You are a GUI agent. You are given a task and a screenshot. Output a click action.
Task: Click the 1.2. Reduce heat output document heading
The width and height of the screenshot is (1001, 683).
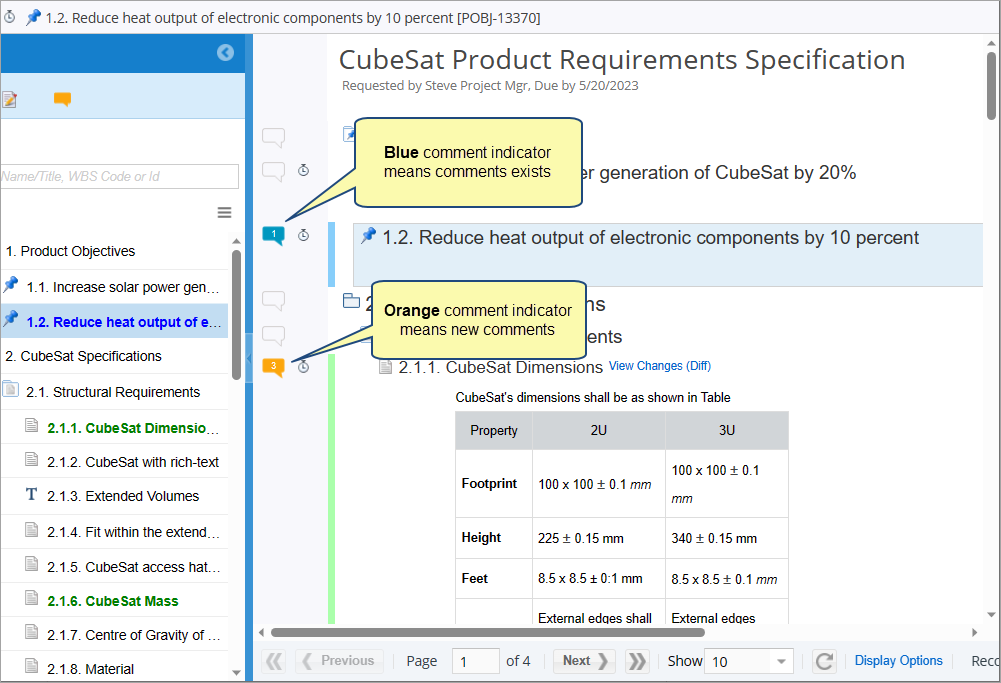tap(650, 238)
